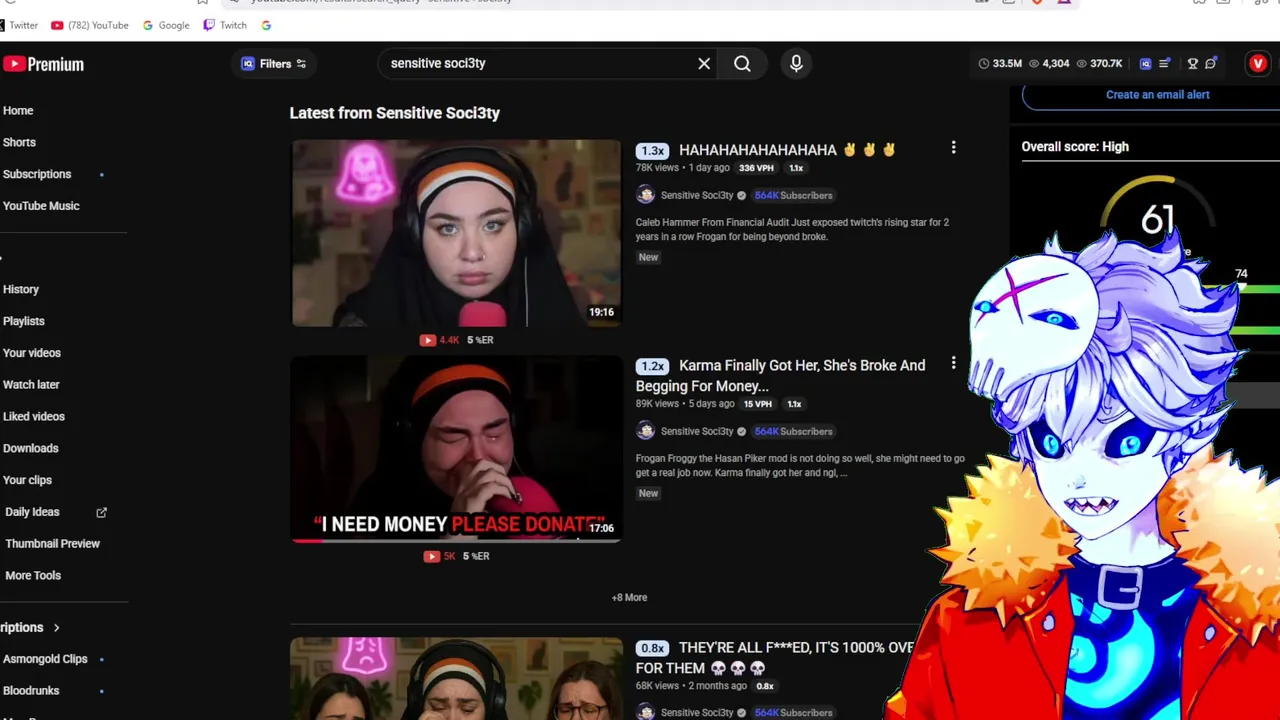This screenshot has width=1280, height=720.
Task: Expand '+8 More' videos
Action: (x=629, y=598)
